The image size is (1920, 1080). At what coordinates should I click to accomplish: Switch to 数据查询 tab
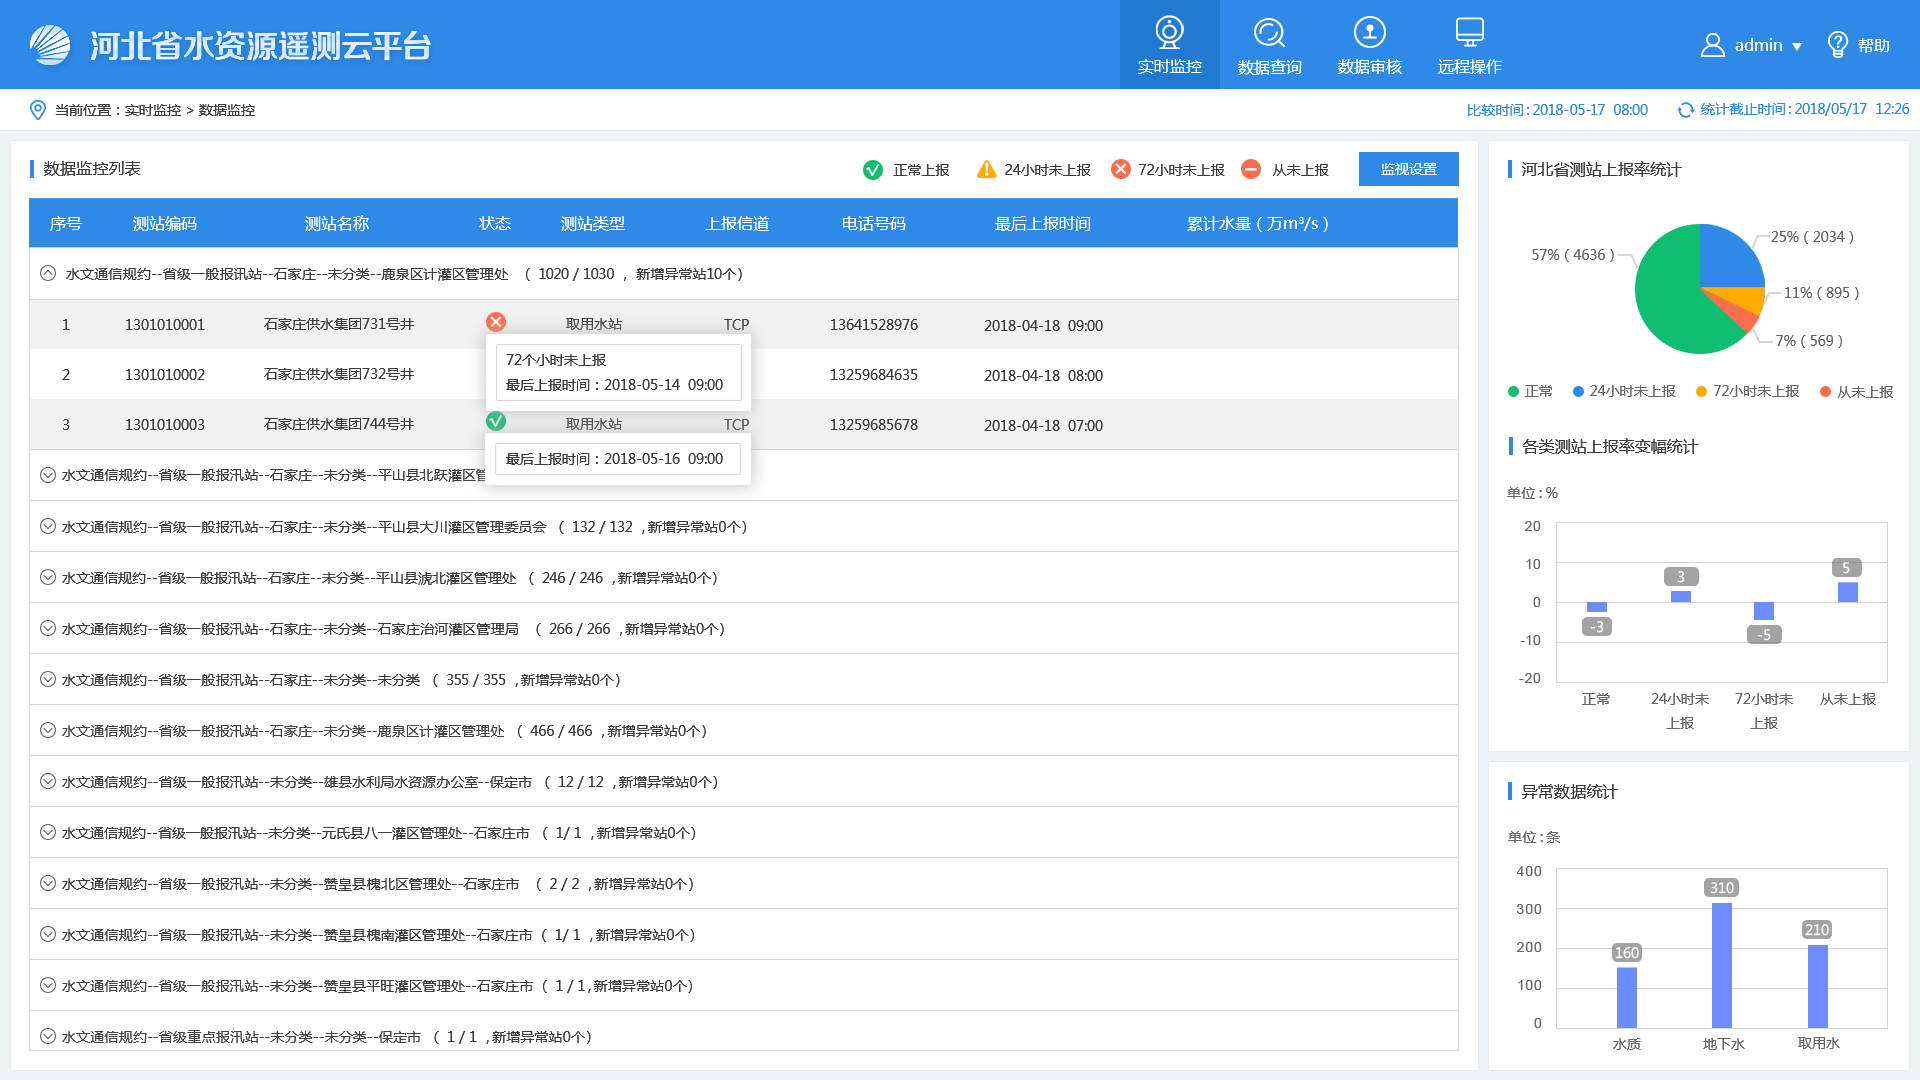[1269, 45]
